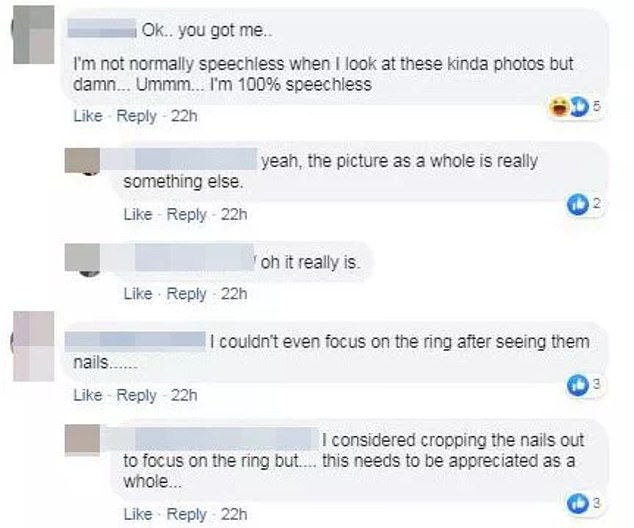The height and width of the screenshot is (528, 634).
Task: Reply to the 'them nails' comment
Action: click(136, 395)
